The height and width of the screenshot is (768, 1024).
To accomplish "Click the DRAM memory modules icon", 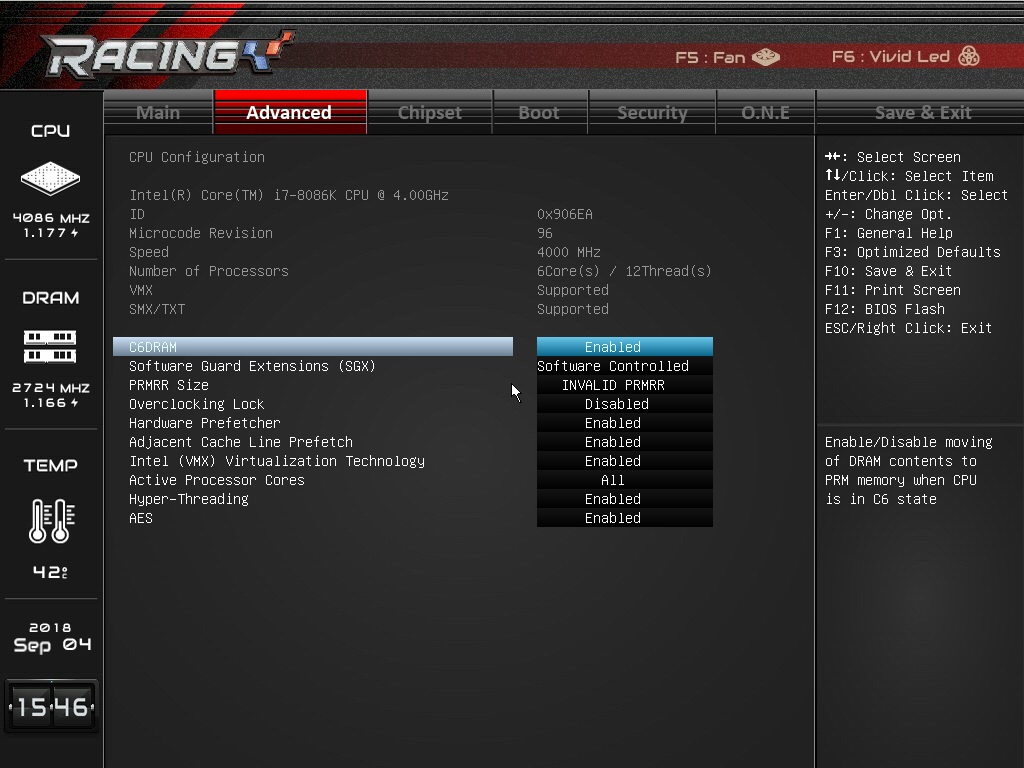I will pos(50,346).
